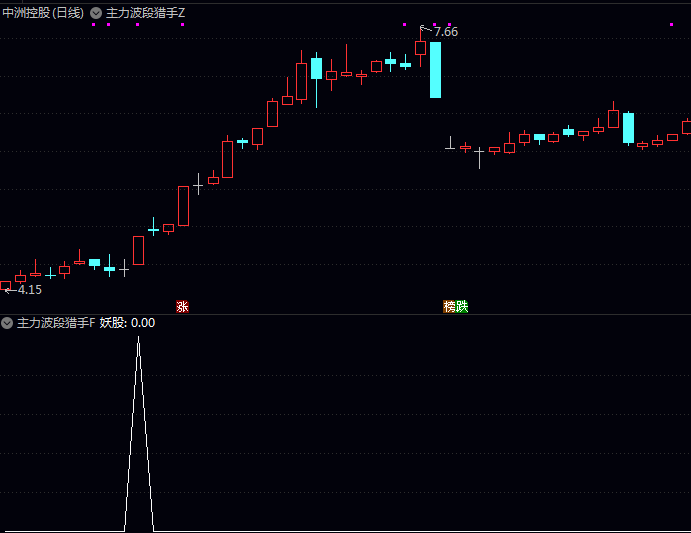Click the 主力波段猎手F indicator label

[x=56, y=323]
